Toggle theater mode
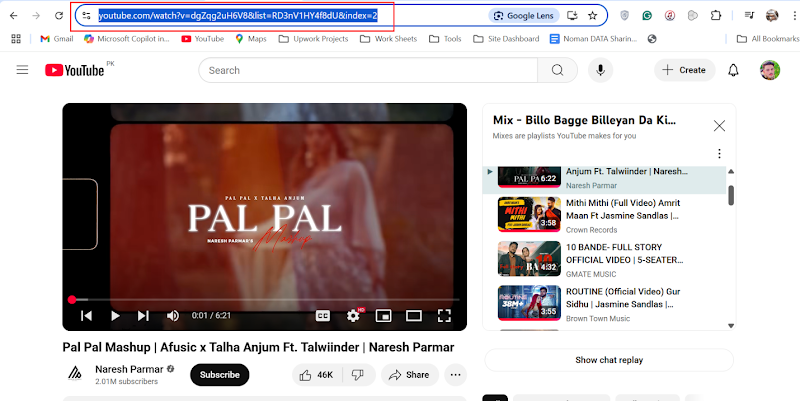This screenshot has width=800, height=401. 414,316
